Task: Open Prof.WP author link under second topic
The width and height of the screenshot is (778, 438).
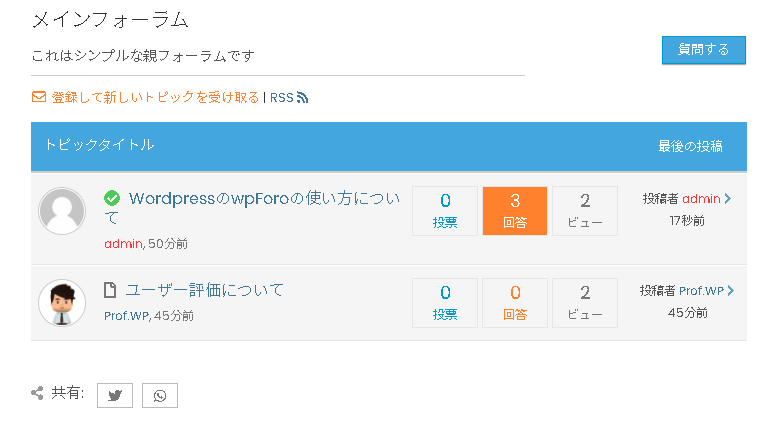Action: [x=127, y=315]
